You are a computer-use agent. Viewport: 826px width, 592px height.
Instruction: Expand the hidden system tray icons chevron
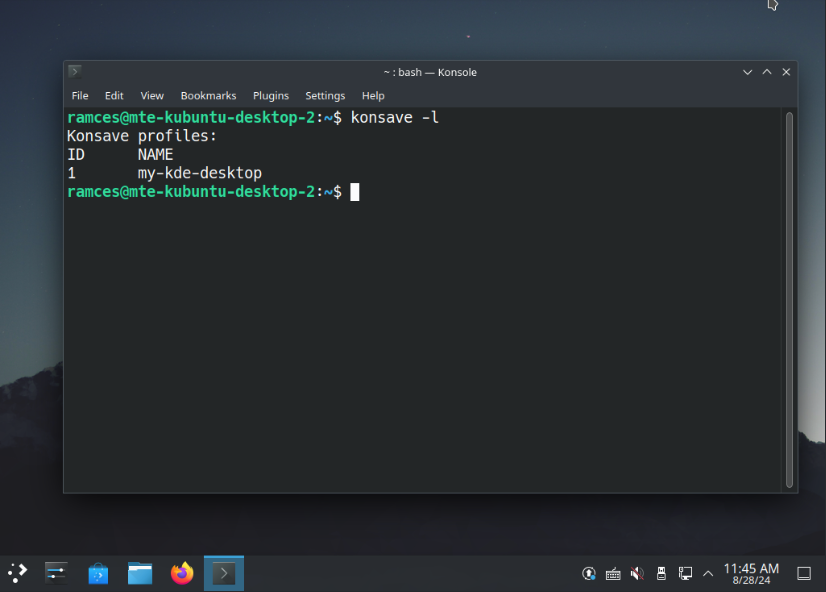click(x=708, y=573)
